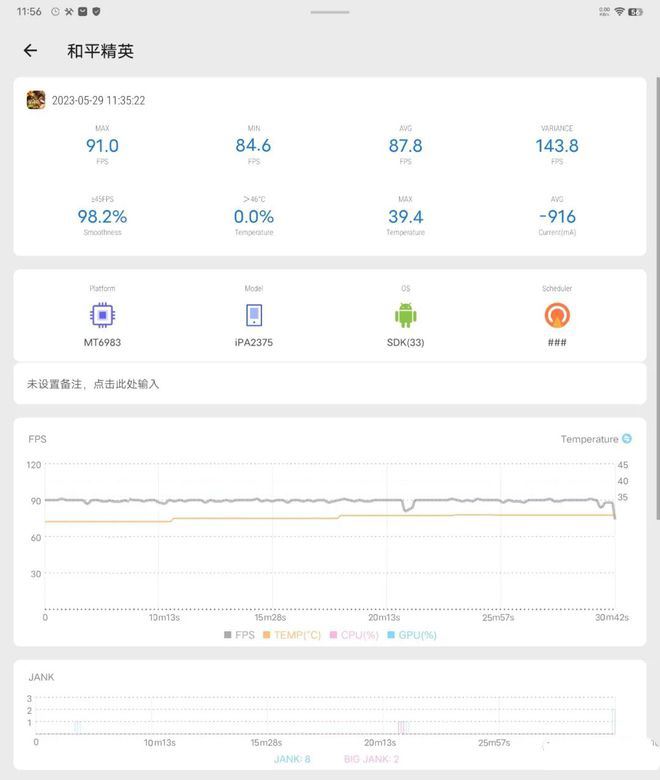
Task: Select the JANK: 8 legend label
Action: (292, 759)
